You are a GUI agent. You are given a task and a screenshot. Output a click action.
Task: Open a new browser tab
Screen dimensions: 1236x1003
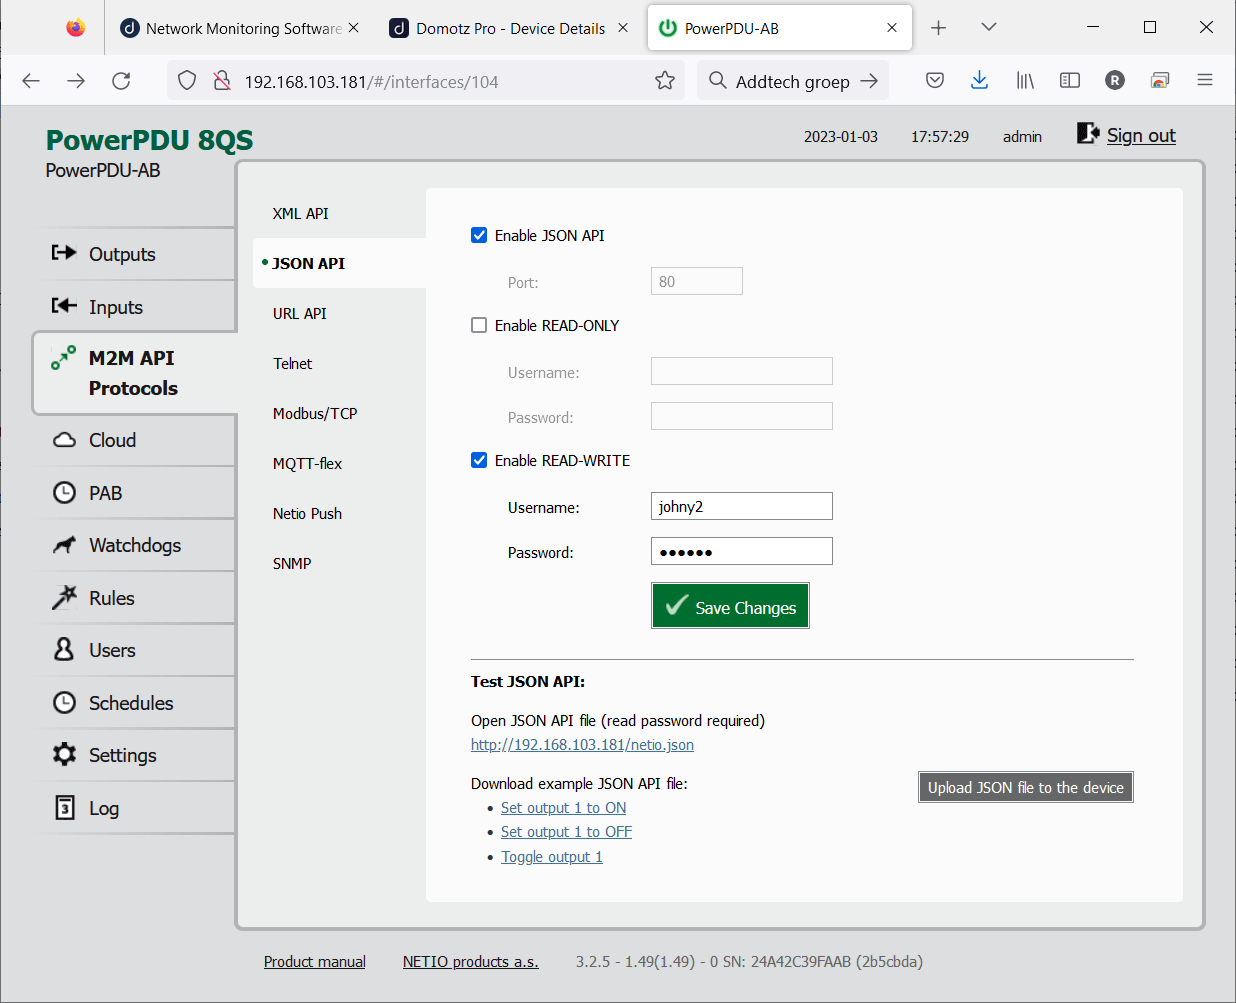click(938, 28)
